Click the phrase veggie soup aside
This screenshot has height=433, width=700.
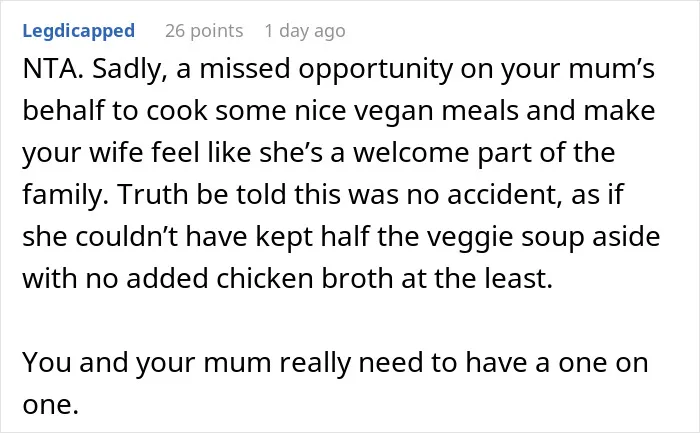(543, 237)
